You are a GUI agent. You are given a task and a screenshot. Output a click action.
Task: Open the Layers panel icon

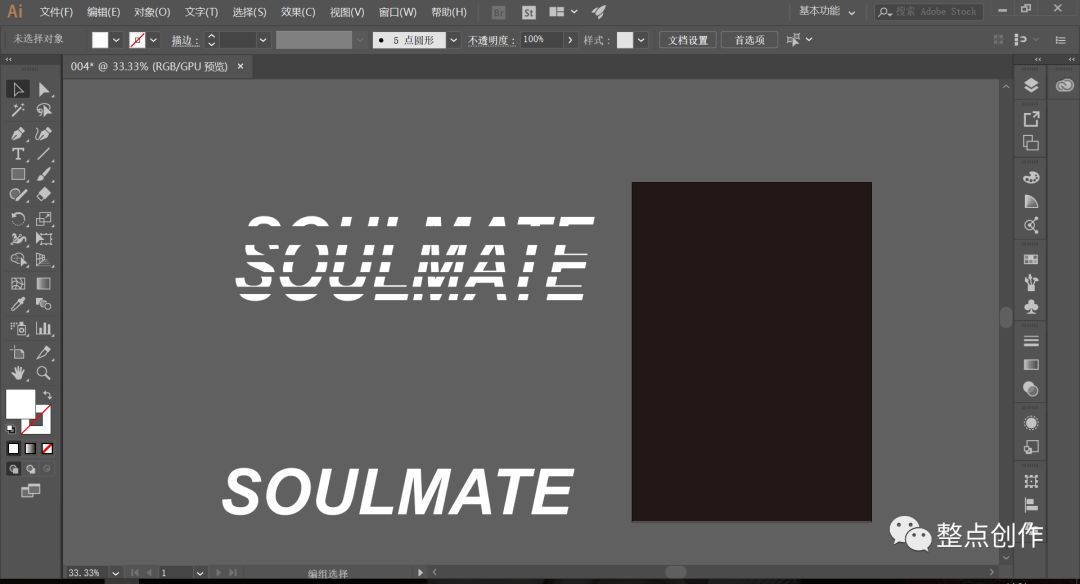pos(1031,85)
